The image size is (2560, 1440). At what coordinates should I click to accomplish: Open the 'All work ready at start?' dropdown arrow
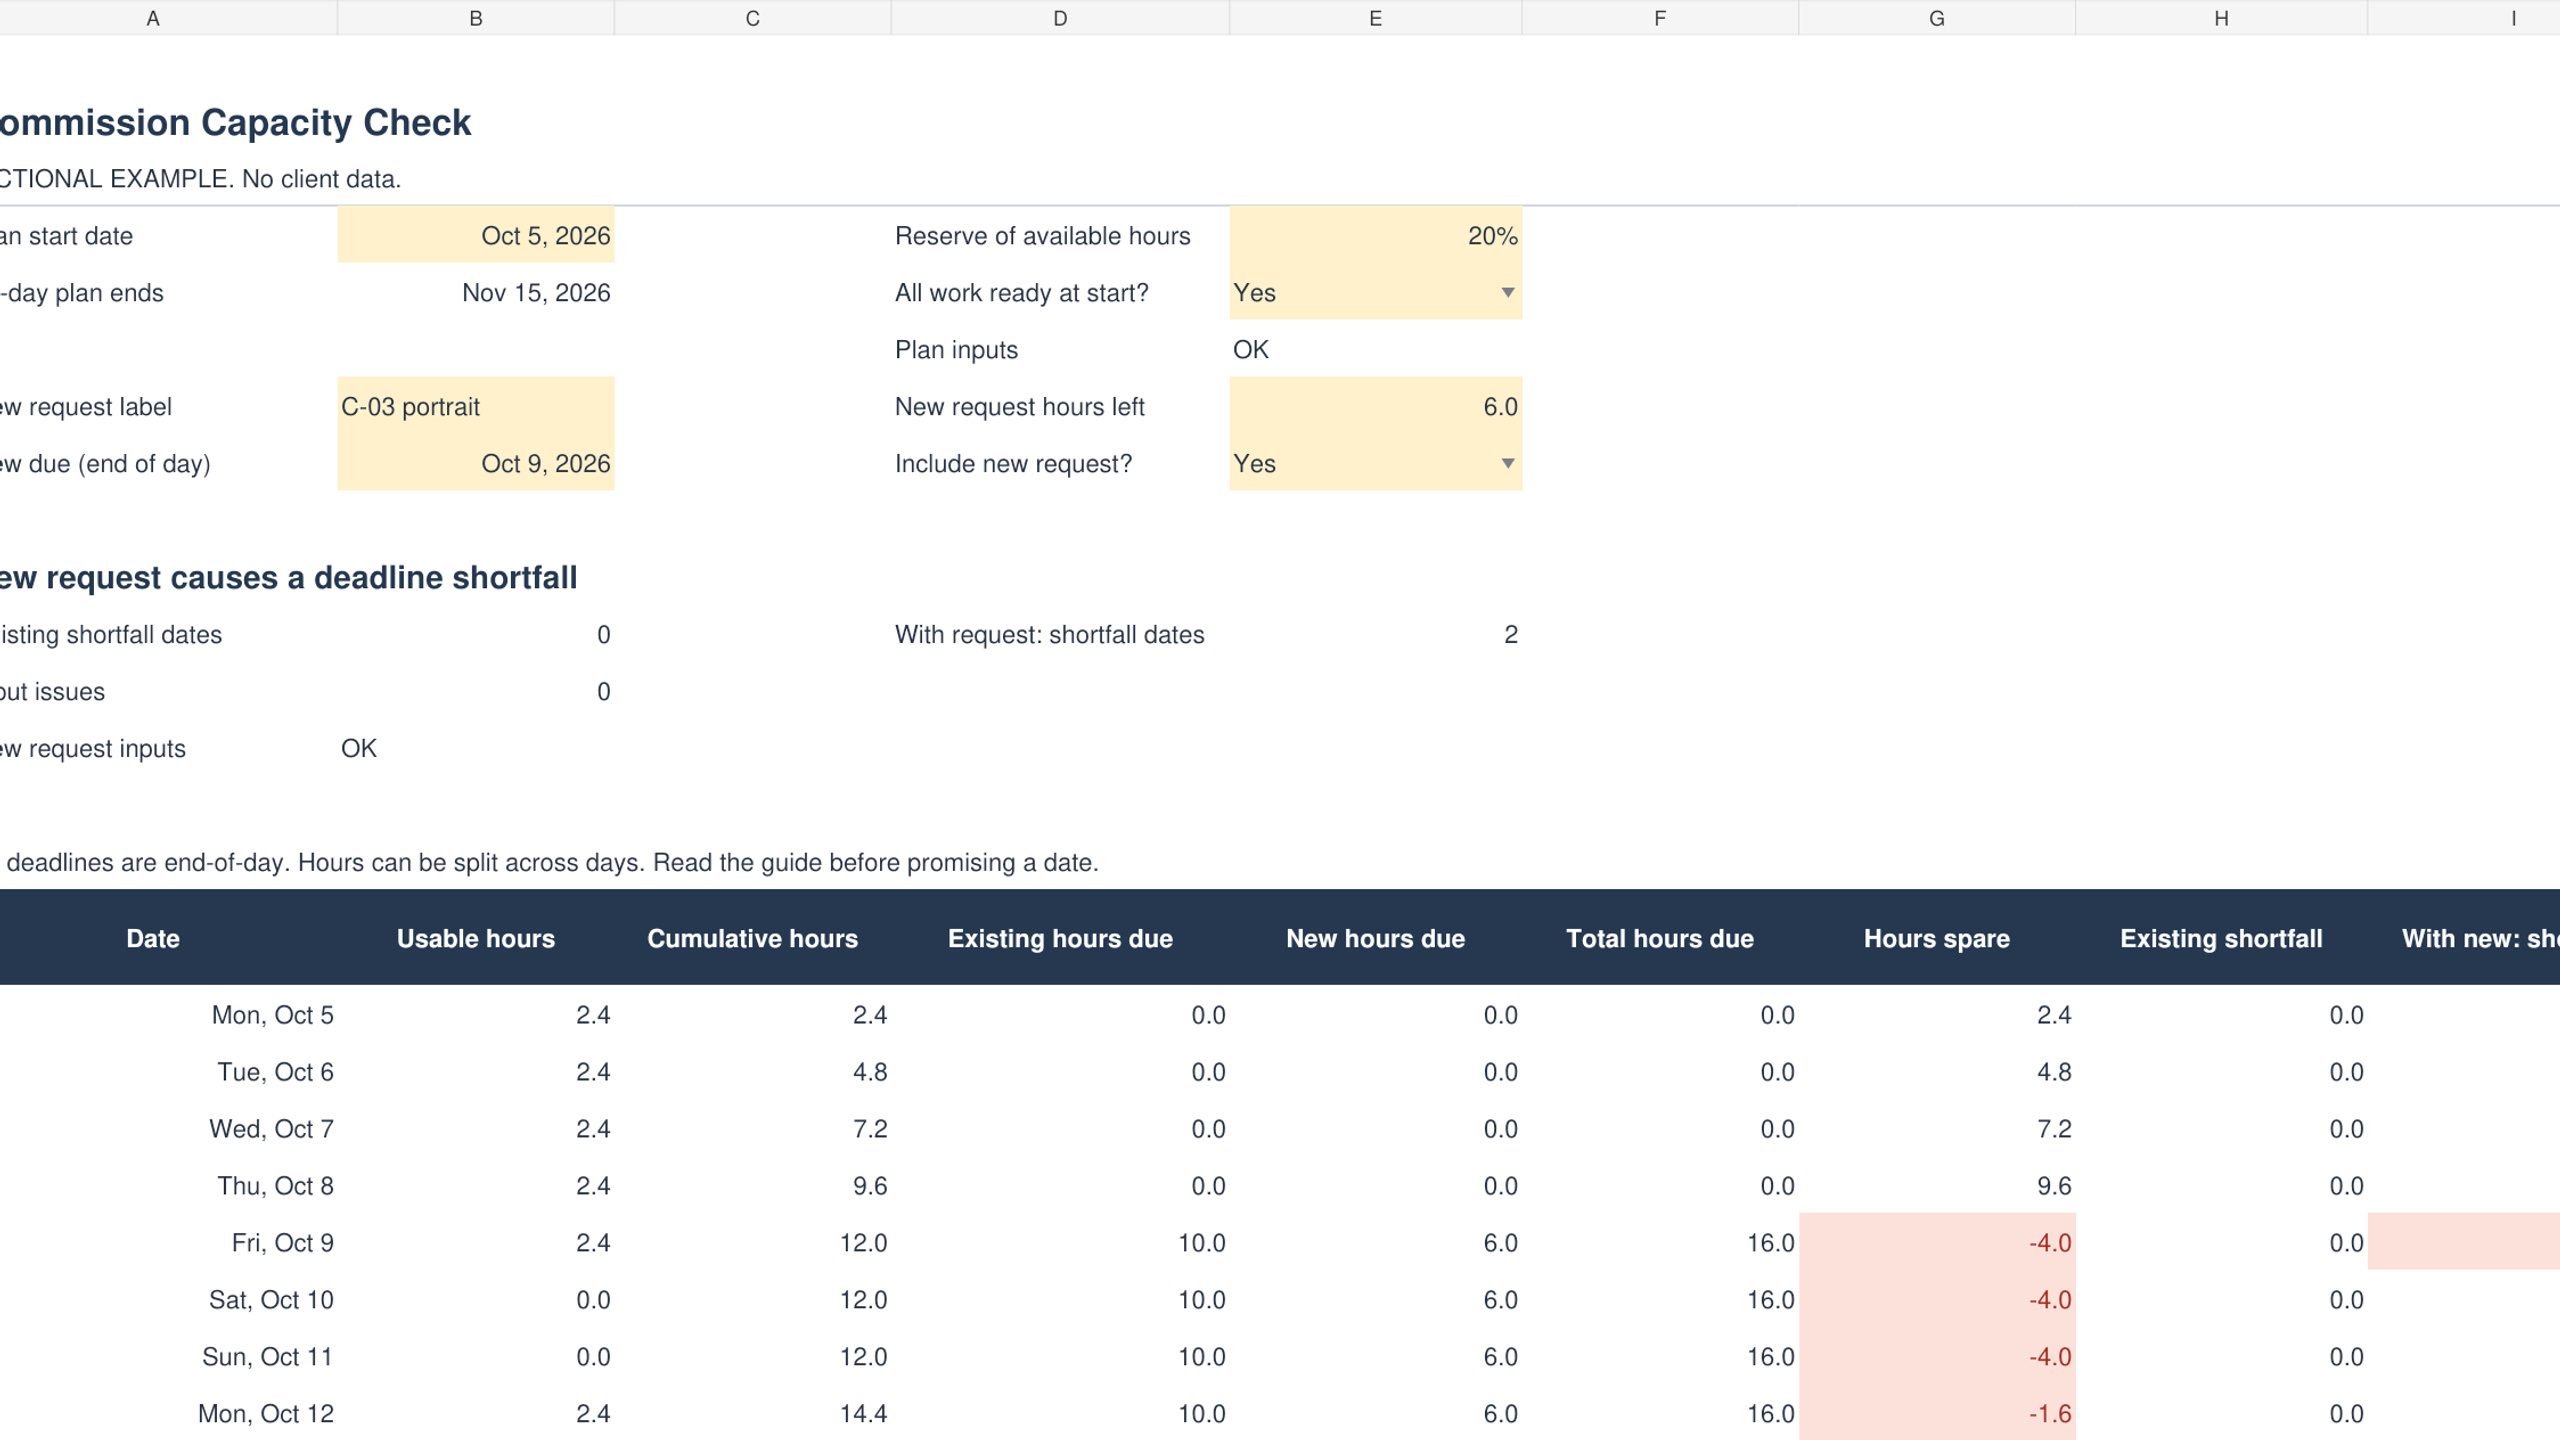[1507, 293]
